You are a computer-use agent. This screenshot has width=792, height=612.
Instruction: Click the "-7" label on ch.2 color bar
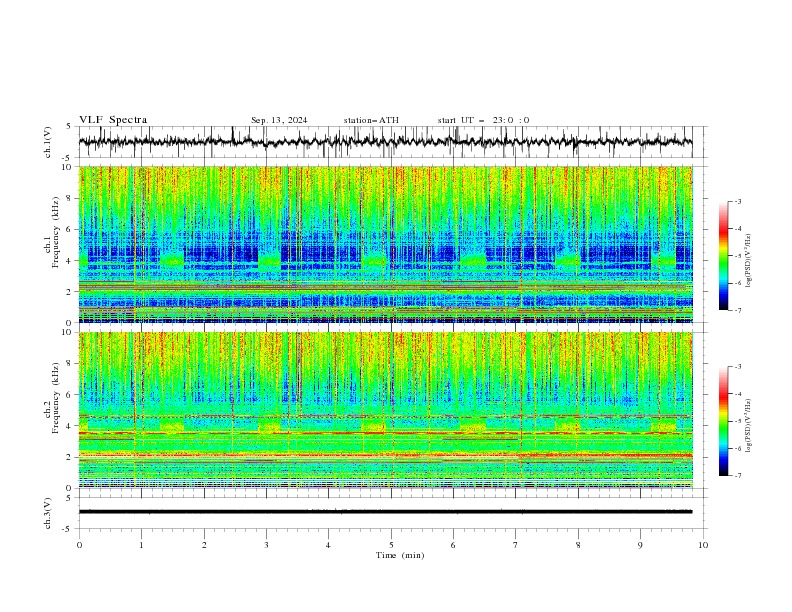click(738, 476)
